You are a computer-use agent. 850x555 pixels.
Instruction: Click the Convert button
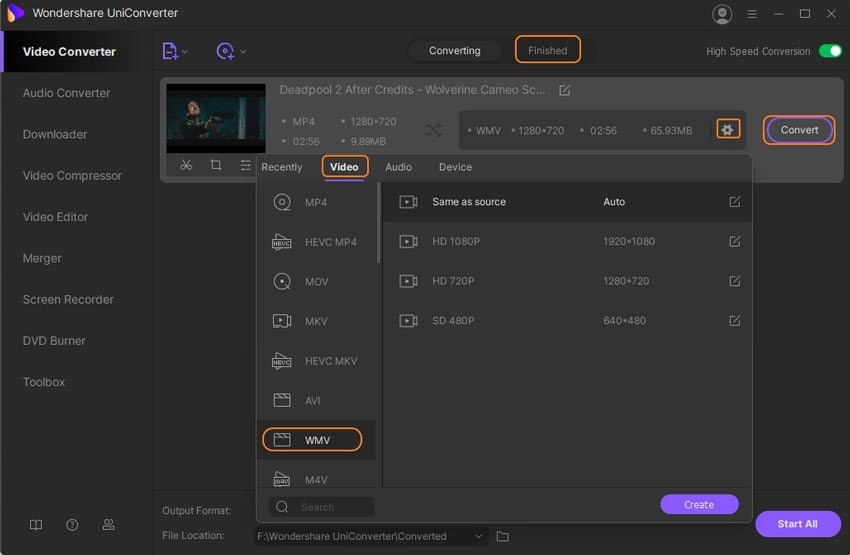799,130
